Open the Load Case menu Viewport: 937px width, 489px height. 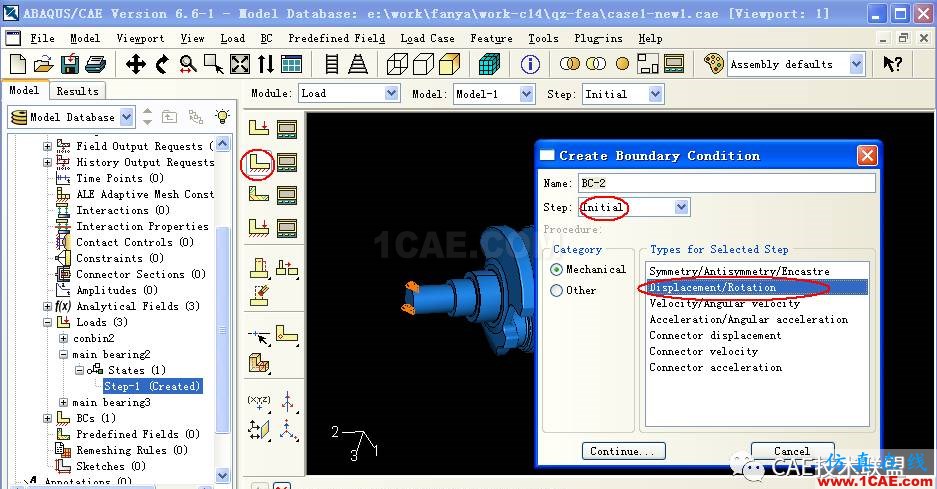point(427,38)
